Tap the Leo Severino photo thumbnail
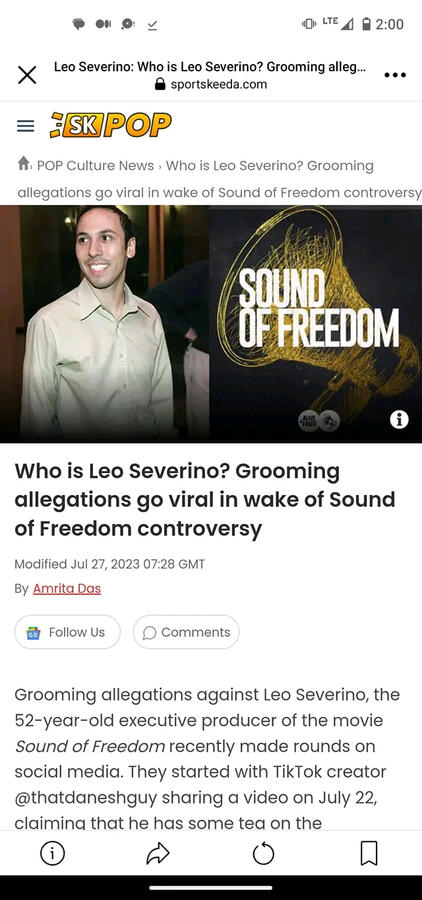 (104, 324)
